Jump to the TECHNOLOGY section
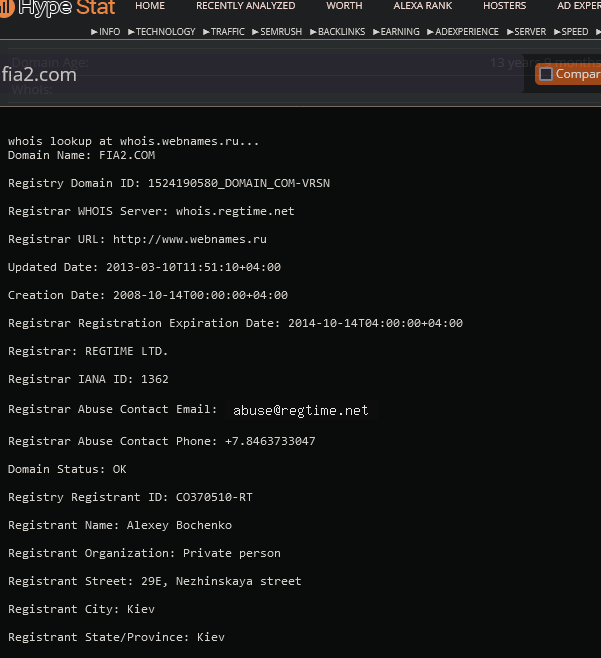Image resolution: width=601 pixels, height=658 pixels. point(162,32)
